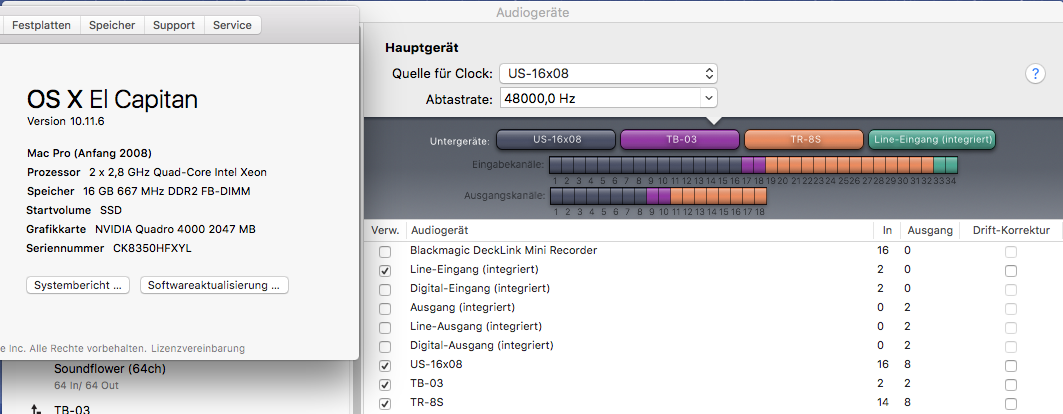Viewport: 1063px width, 414px height.
Task: Toggle drift correction for Line-Eingang (integriert)
Action: click(1011, 270)
